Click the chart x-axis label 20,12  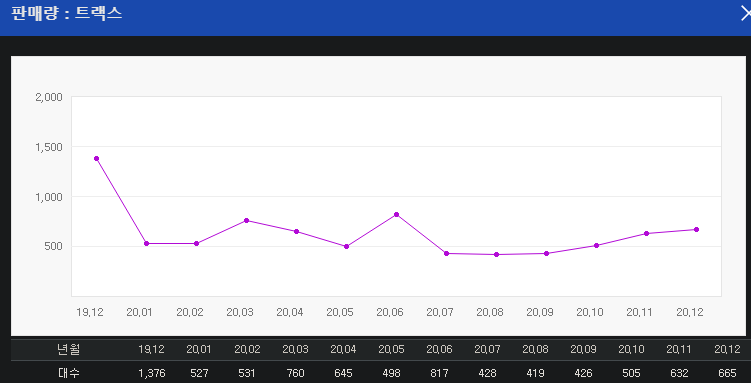690,312
